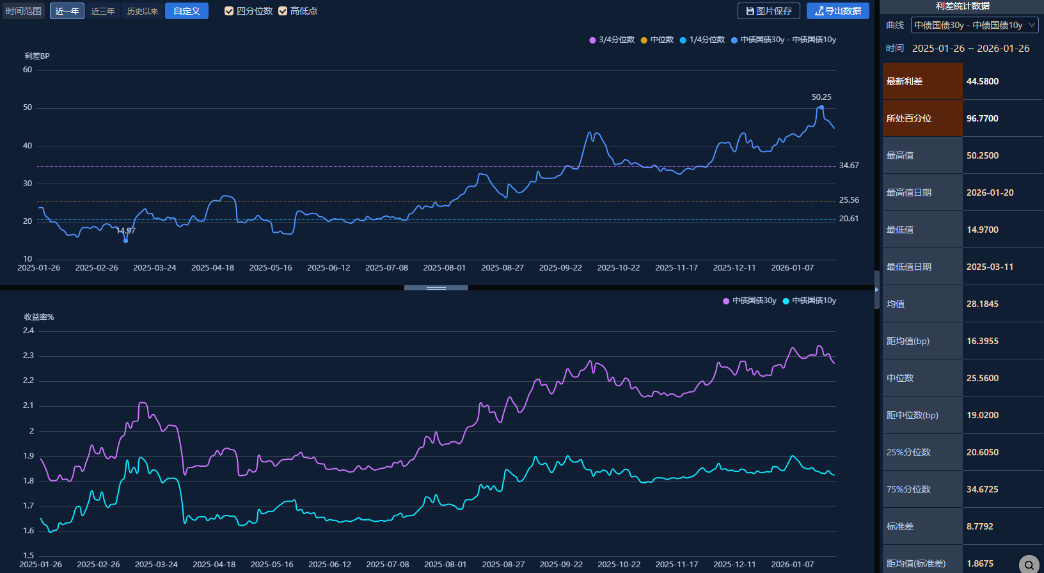Hide the 中债国债10y yield series in legend
1044x573 pixels.
[x=787, y=300]
